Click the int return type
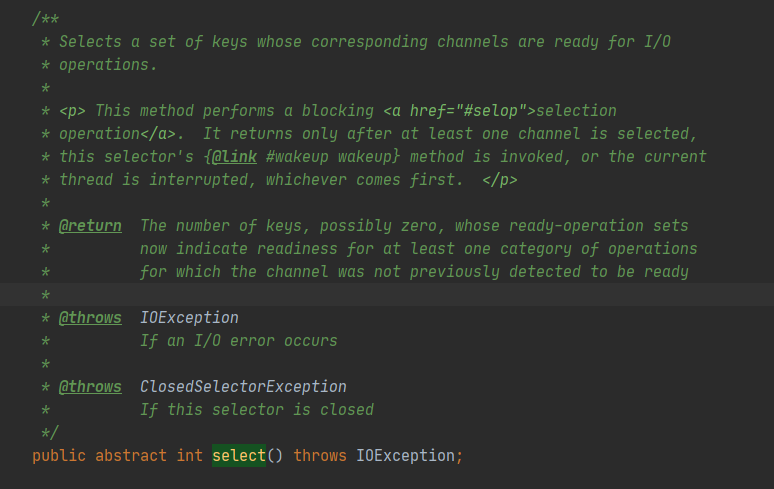774x489 pixels. 190,456
